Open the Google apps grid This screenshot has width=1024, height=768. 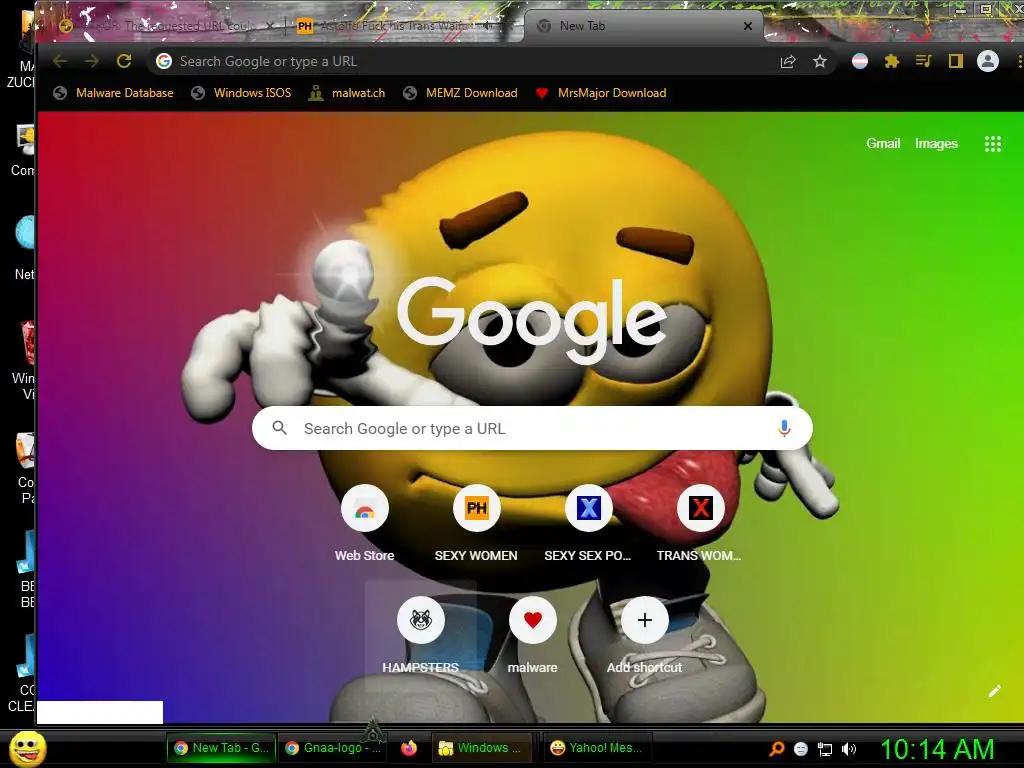click(x=993, y=144)
